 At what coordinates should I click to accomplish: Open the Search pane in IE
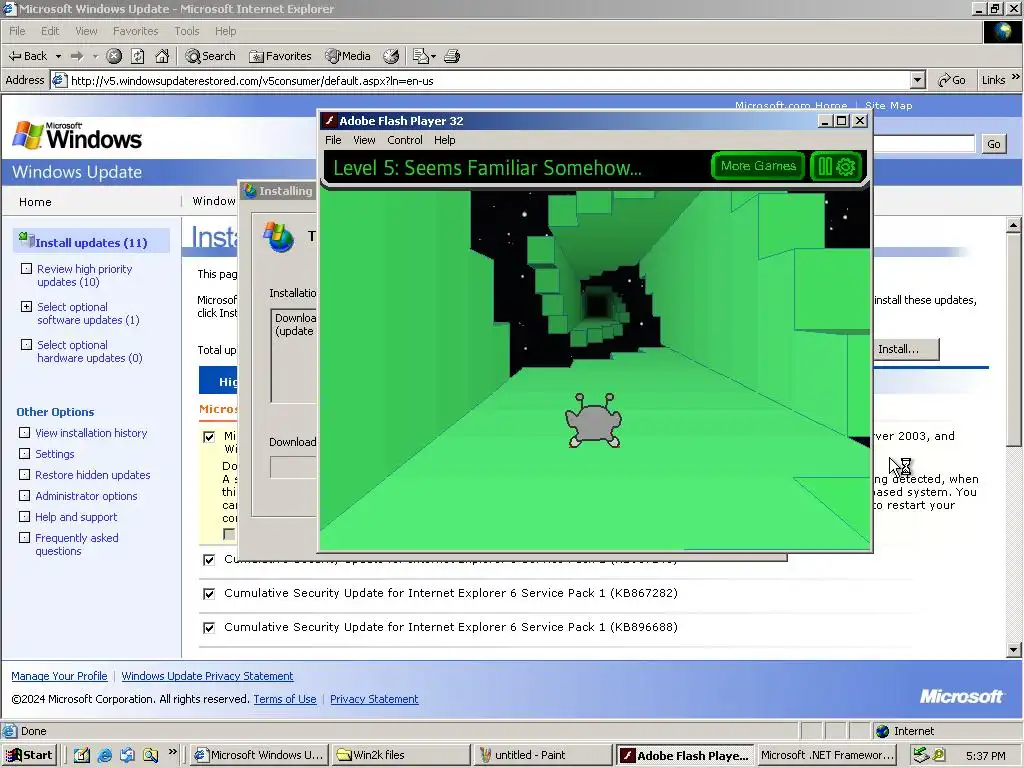click(210, 56)
